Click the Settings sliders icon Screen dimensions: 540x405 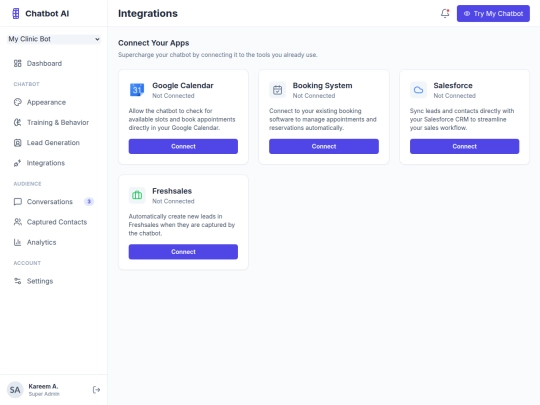click(x=18, y=281)
